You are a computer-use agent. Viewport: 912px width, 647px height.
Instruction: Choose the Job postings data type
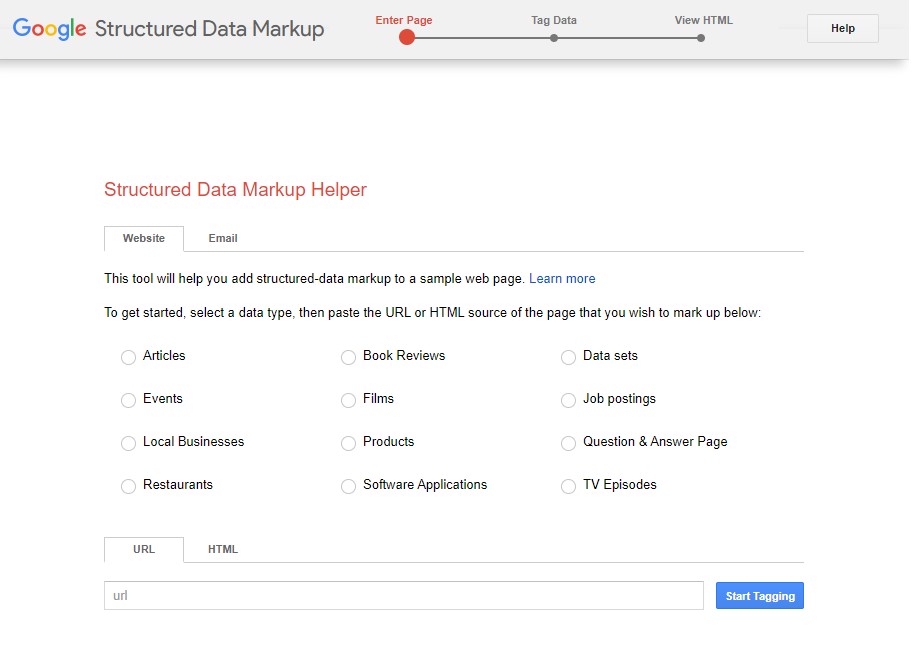568,400
